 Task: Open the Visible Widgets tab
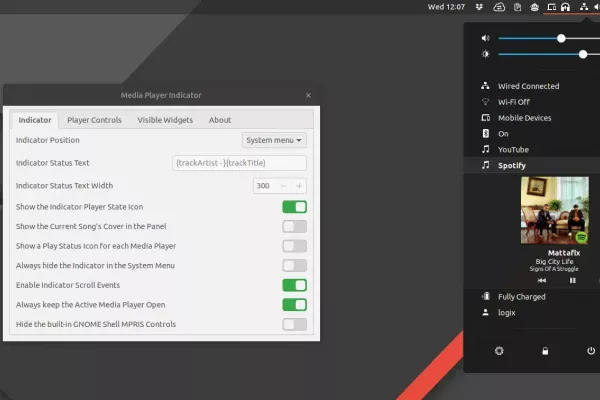(165, 120)
